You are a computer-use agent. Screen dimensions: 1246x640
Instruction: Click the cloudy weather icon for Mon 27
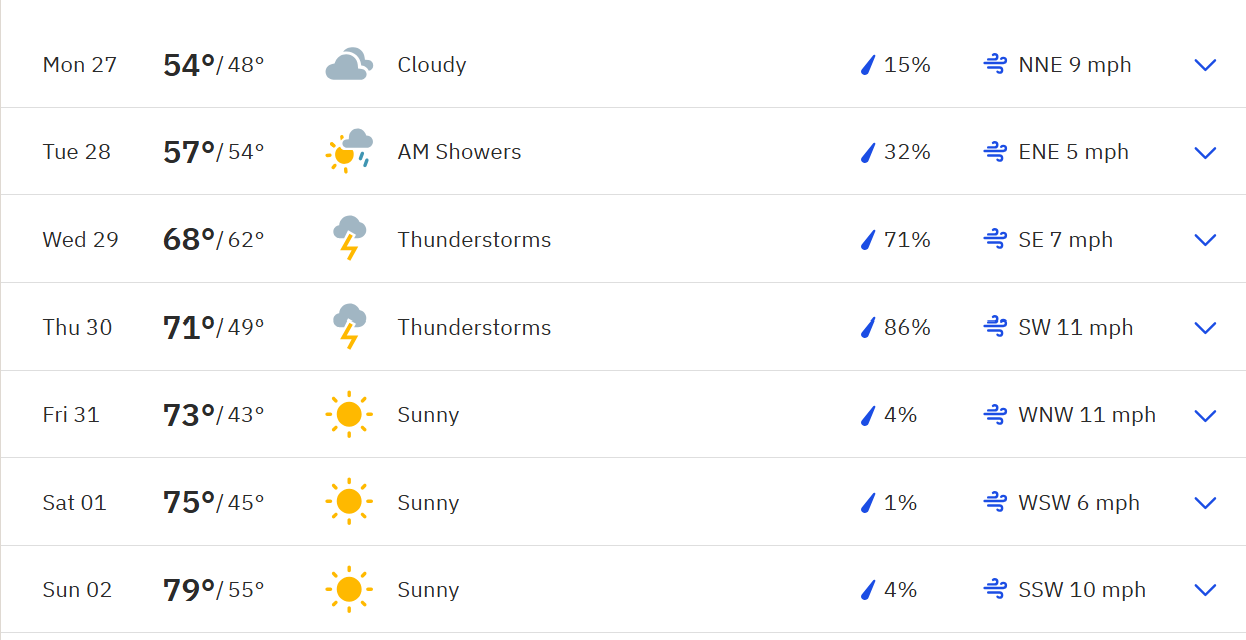click(349, 65)
